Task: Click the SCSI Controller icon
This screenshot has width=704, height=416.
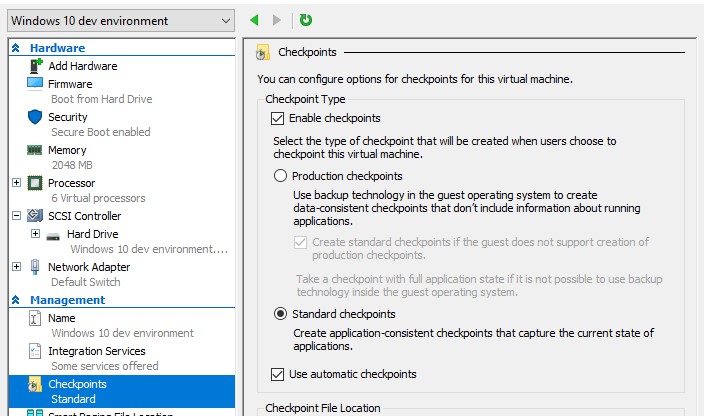Action: click(35, 216)
